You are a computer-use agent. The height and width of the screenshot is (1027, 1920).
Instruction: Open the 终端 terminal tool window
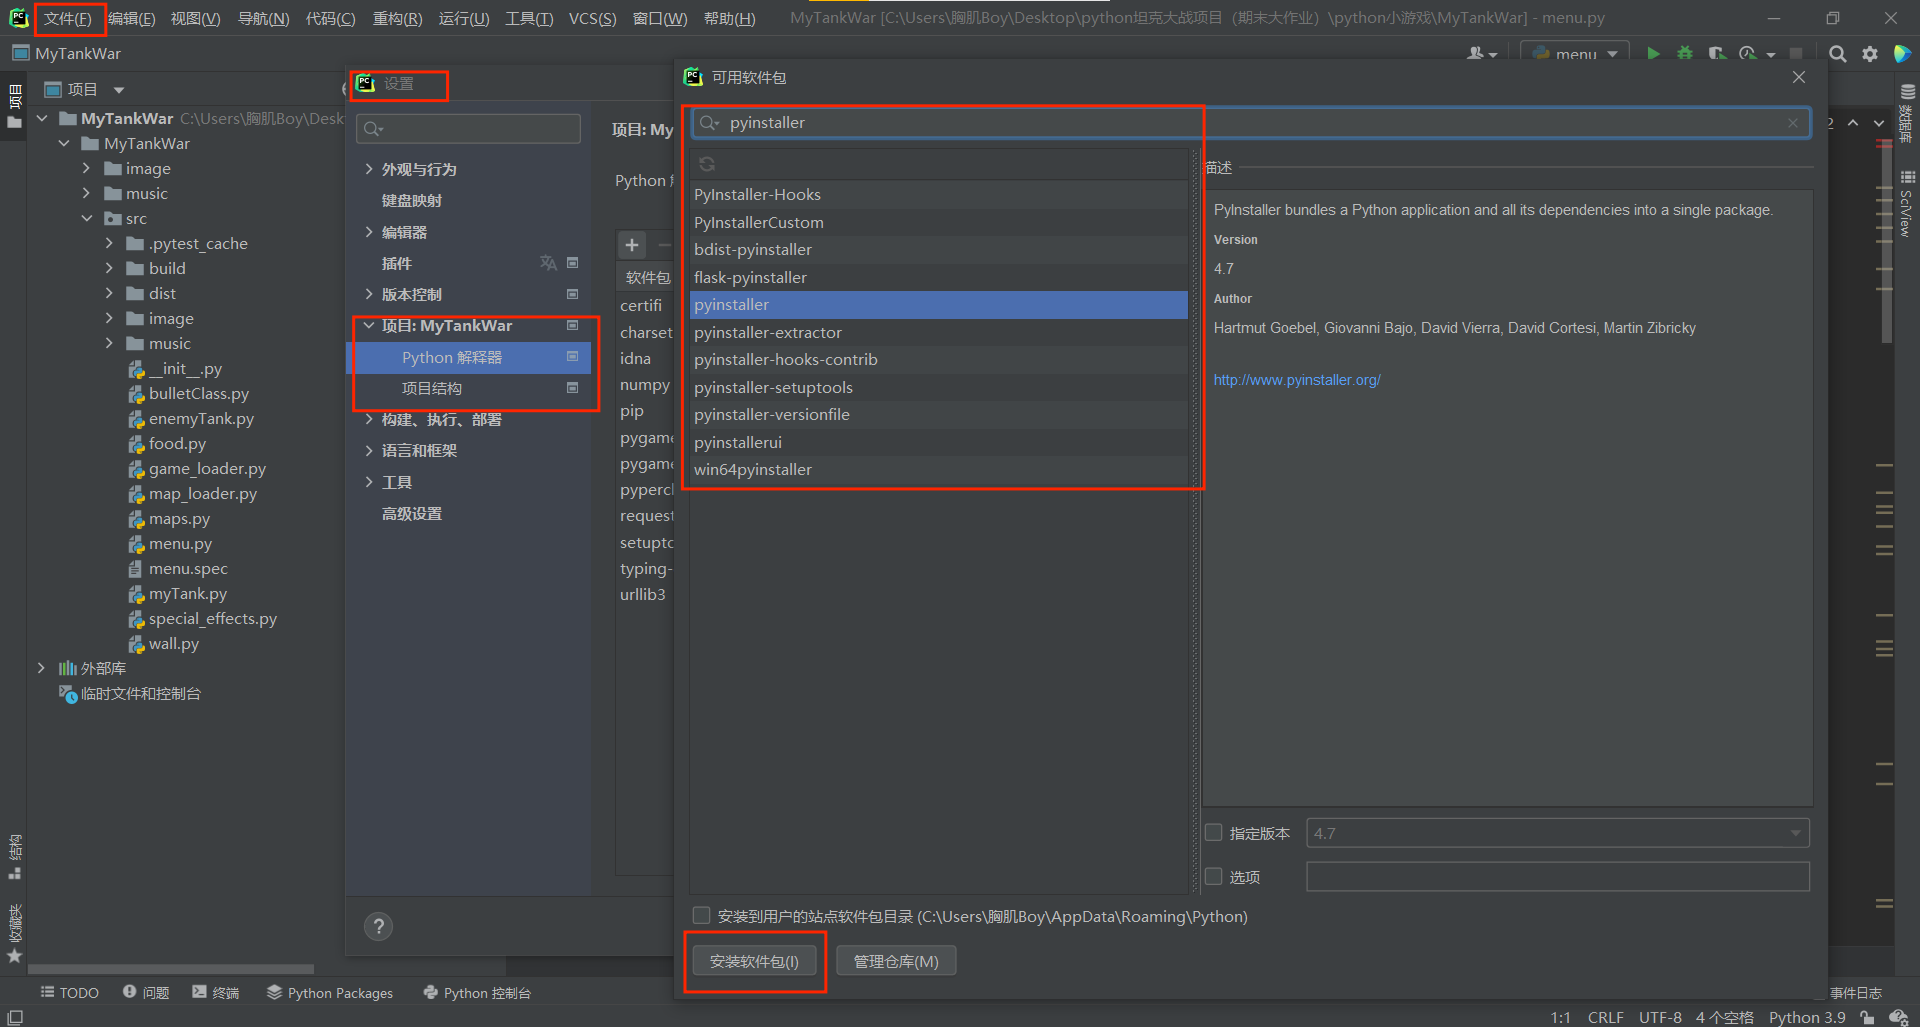[216, 992]
